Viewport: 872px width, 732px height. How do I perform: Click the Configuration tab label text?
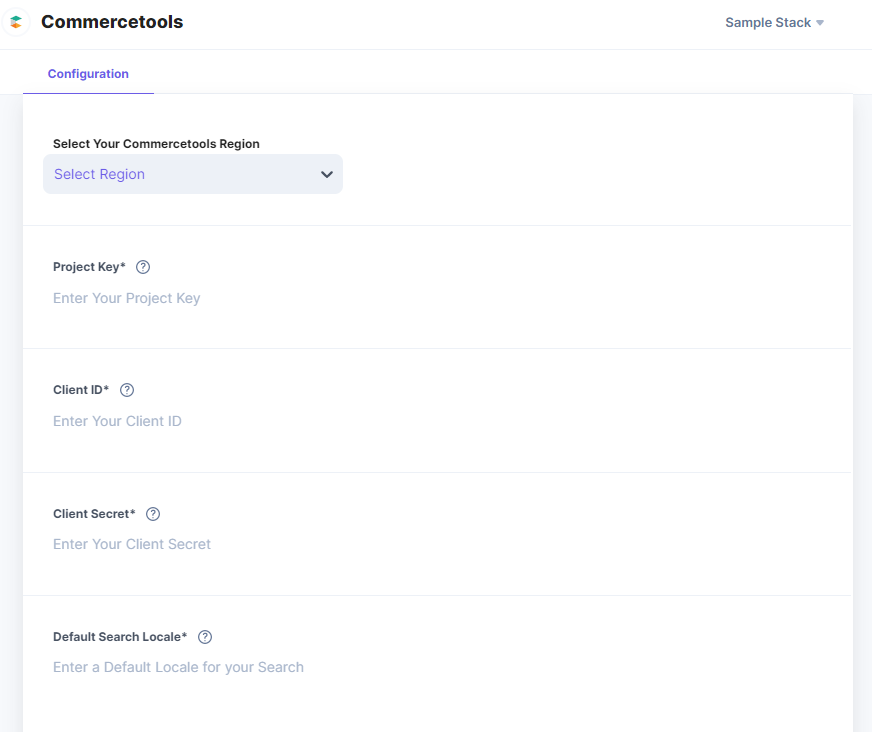point(88,73)
